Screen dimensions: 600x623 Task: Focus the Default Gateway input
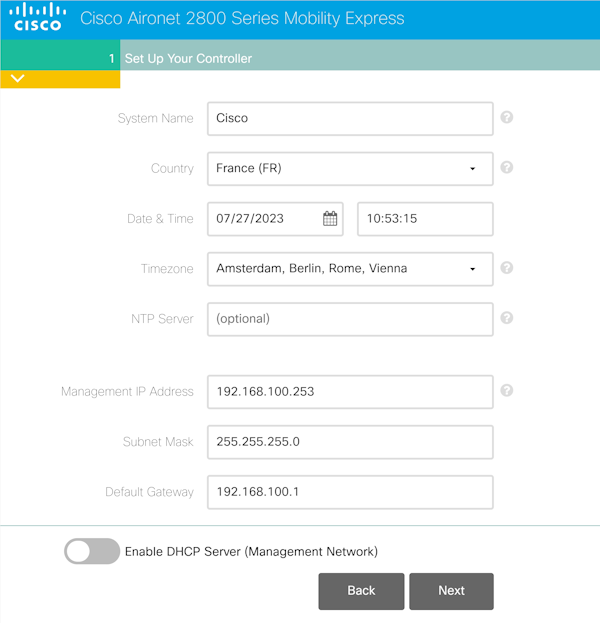(350, 492)
